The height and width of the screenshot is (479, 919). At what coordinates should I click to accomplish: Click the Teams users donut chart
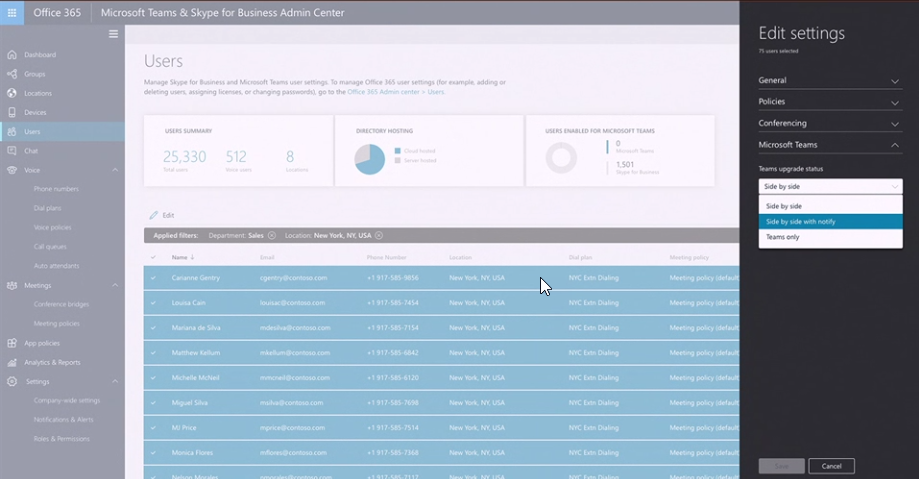561,158
